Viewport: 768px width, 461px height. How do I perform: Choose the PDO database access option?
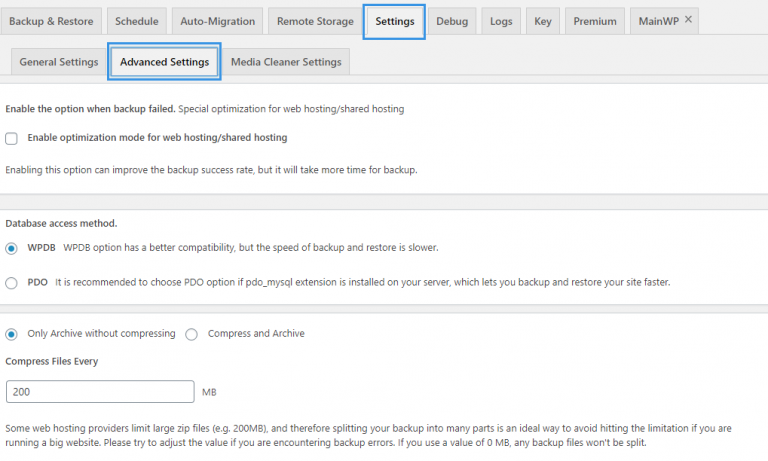click(12, 283)
